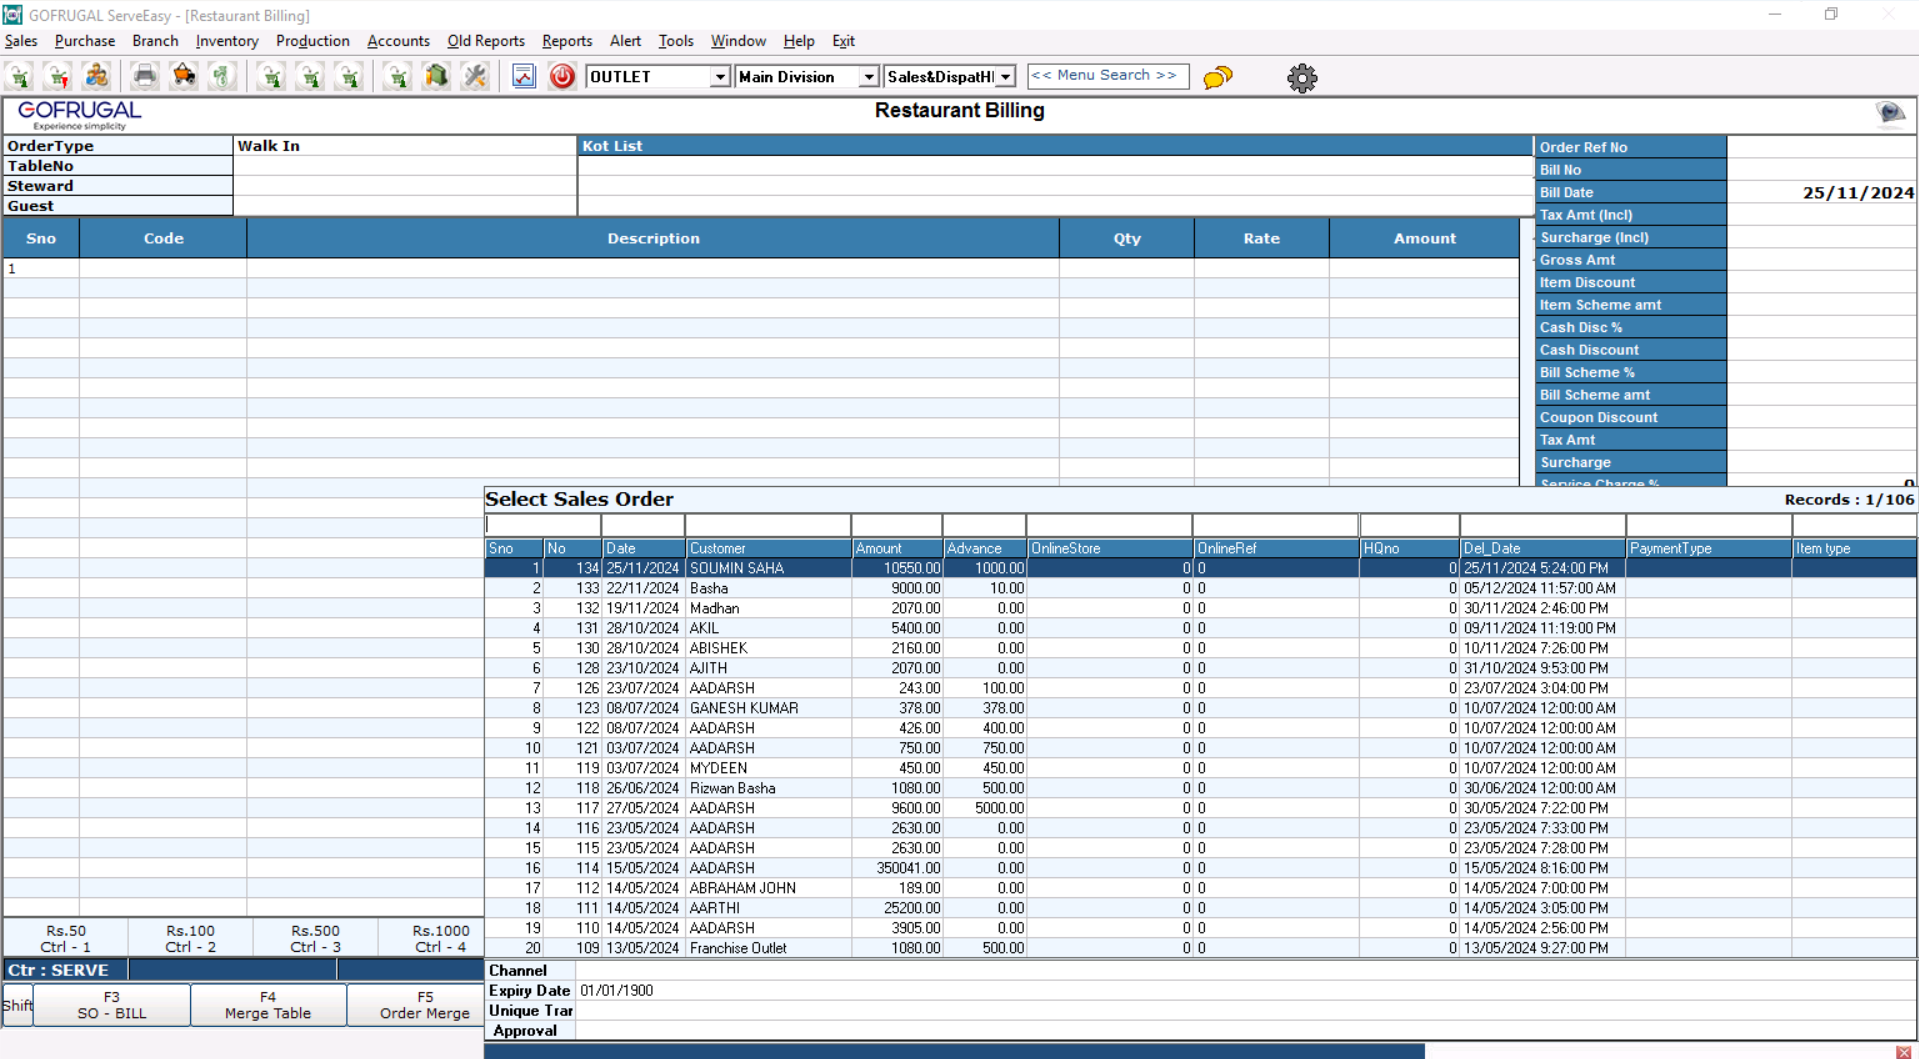
Task: Expand the Main Division dropdown
Action: tap(868, 77)
